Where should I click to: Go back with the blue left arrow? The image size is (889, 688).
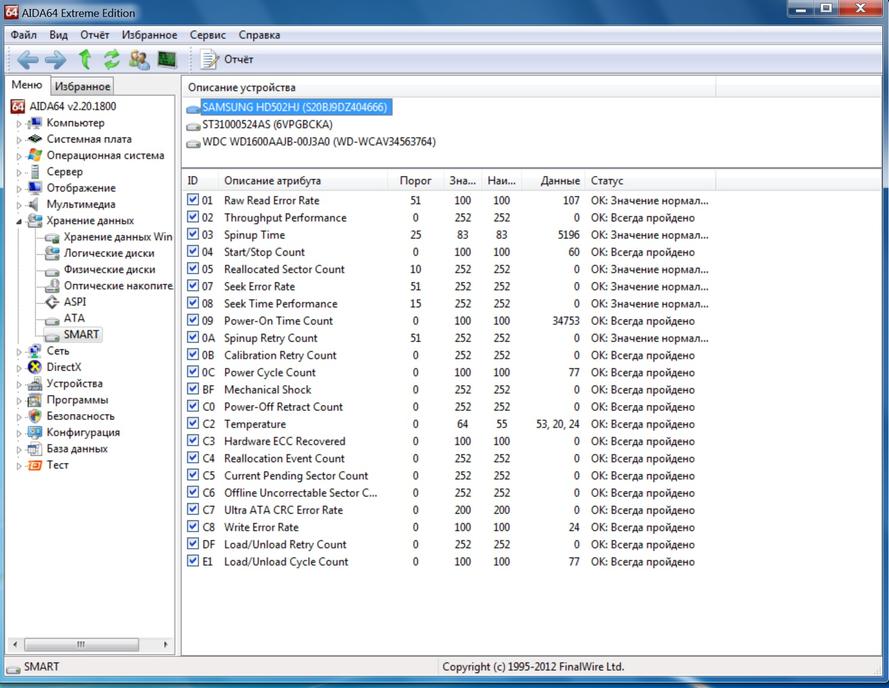click(27, 60)
